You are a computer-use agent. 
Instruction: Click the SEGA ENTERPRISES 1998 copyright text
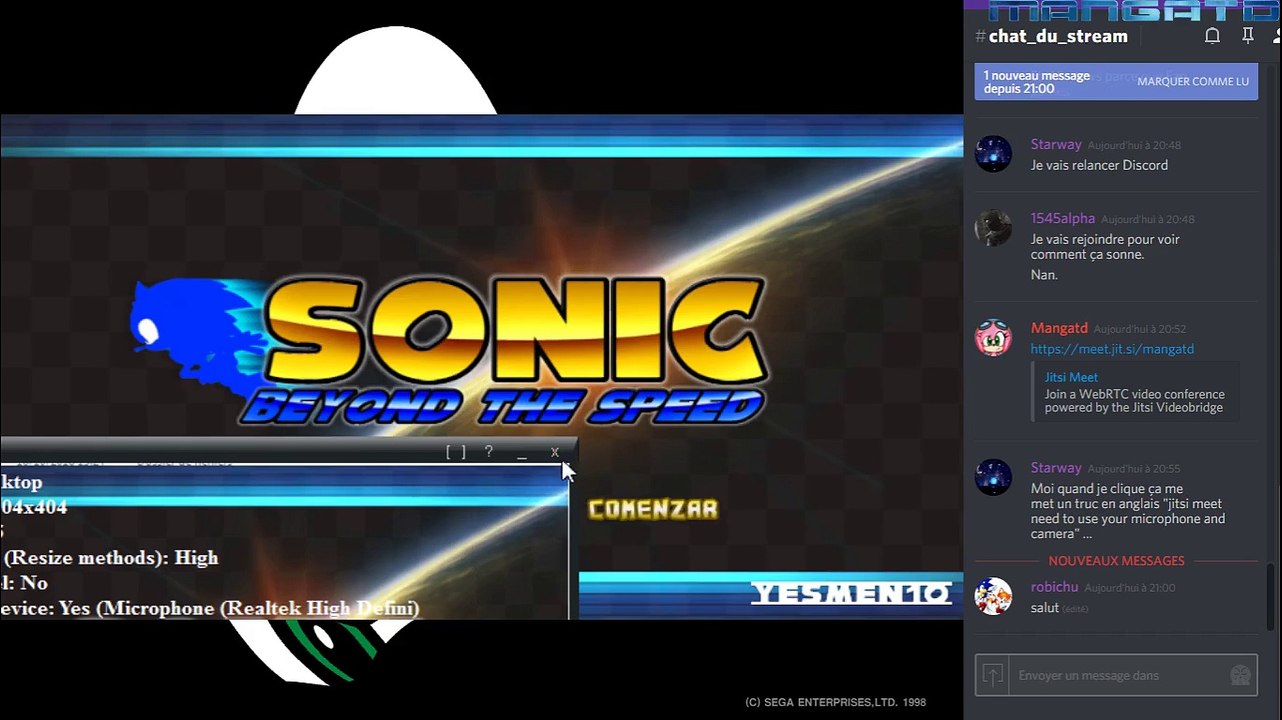pyautogui.click(x=836, y=702)
